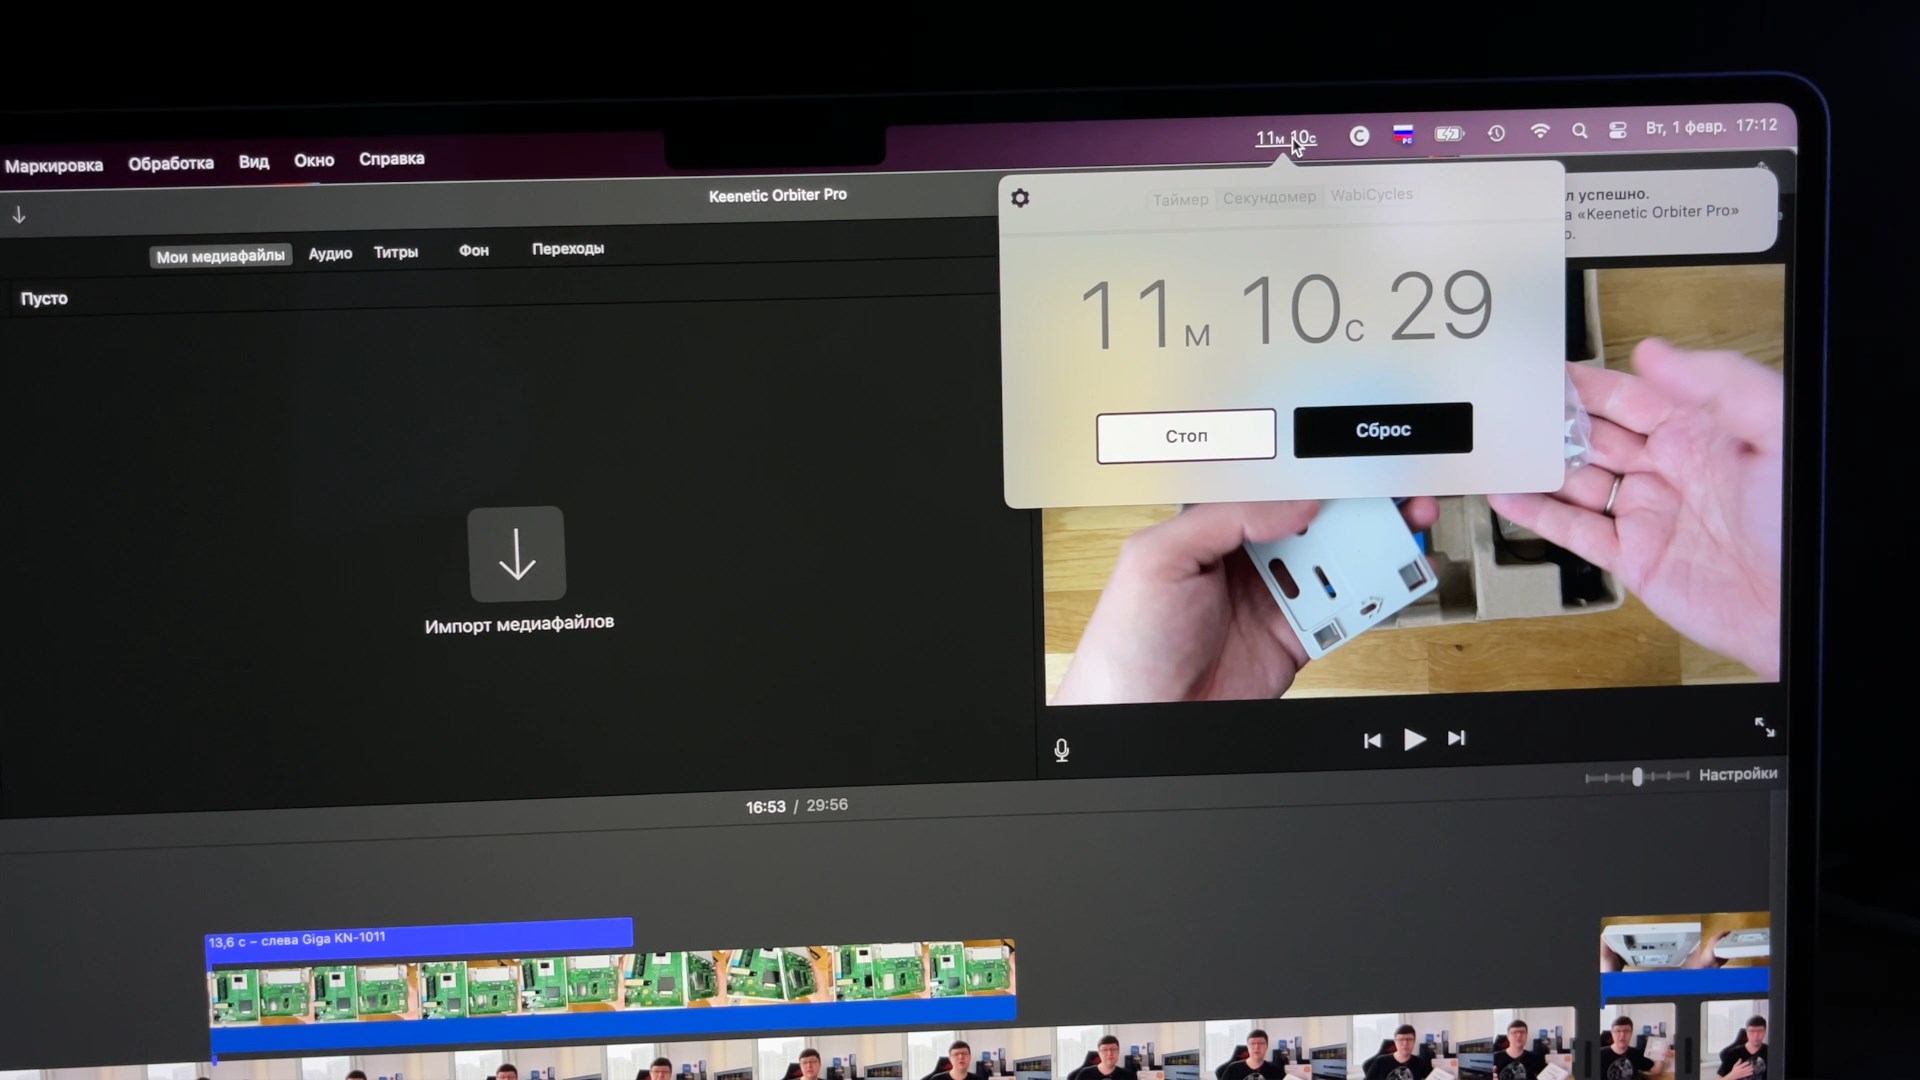Screen dimensions: 1920x1080
Task: Click the 11м 10с timer in menu bar
Action: pyautogui.click(x=1286, y=138)
